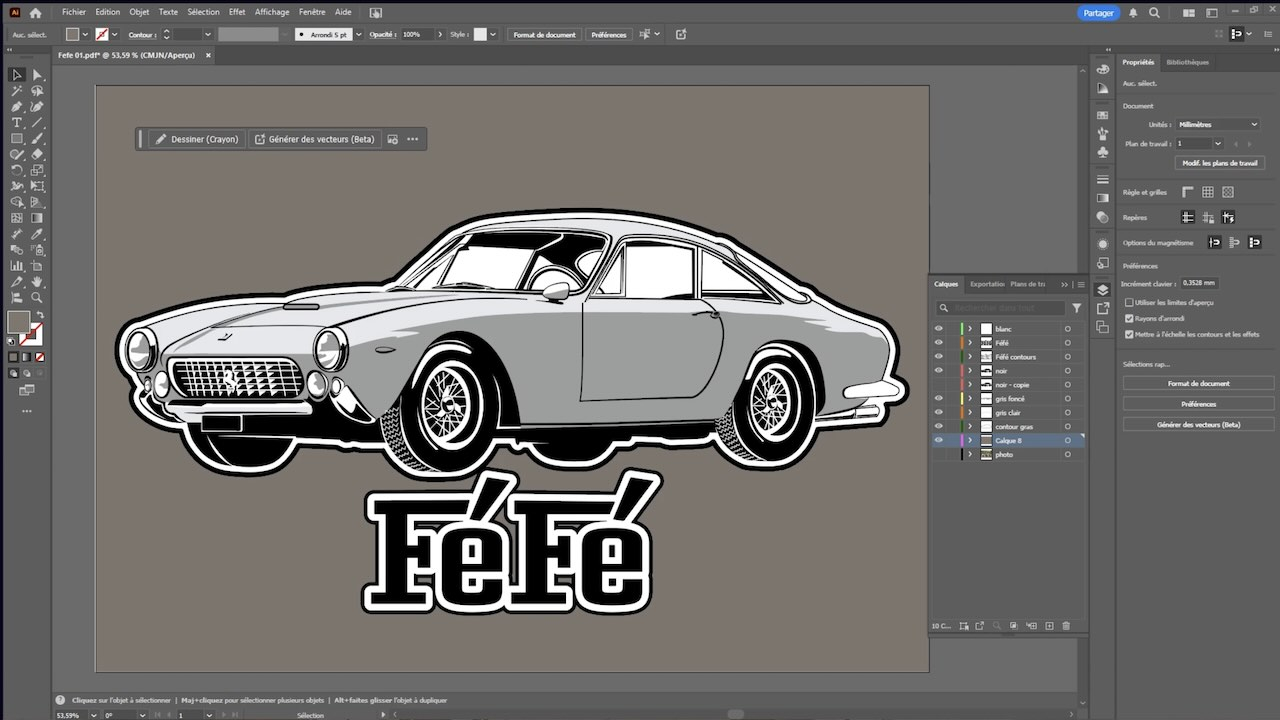Create a new layer with plus icon
Image resolution: width=1280 pixels, height=720 pixels.
1049,626
